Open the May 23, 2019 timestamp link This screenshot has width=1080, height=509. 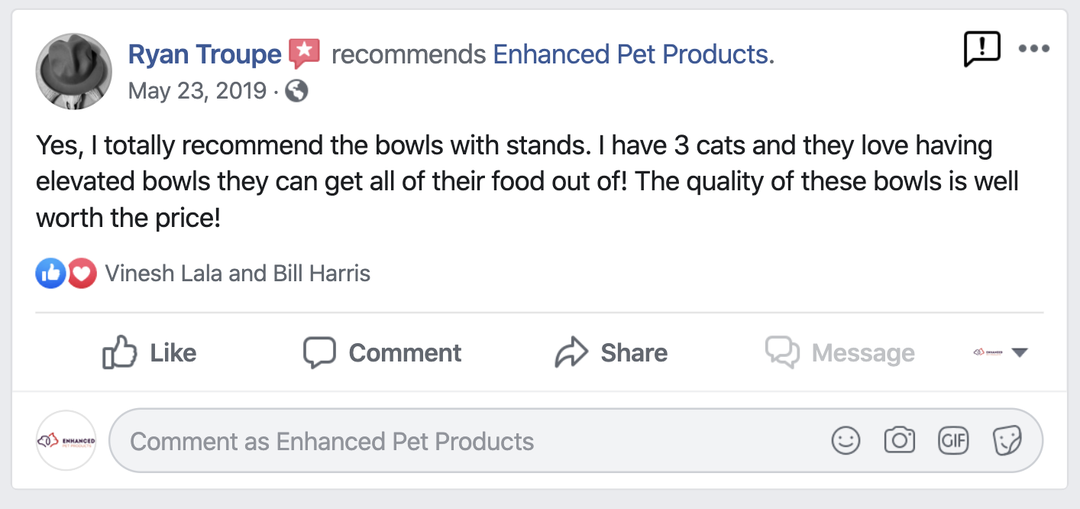coord(197,91)
